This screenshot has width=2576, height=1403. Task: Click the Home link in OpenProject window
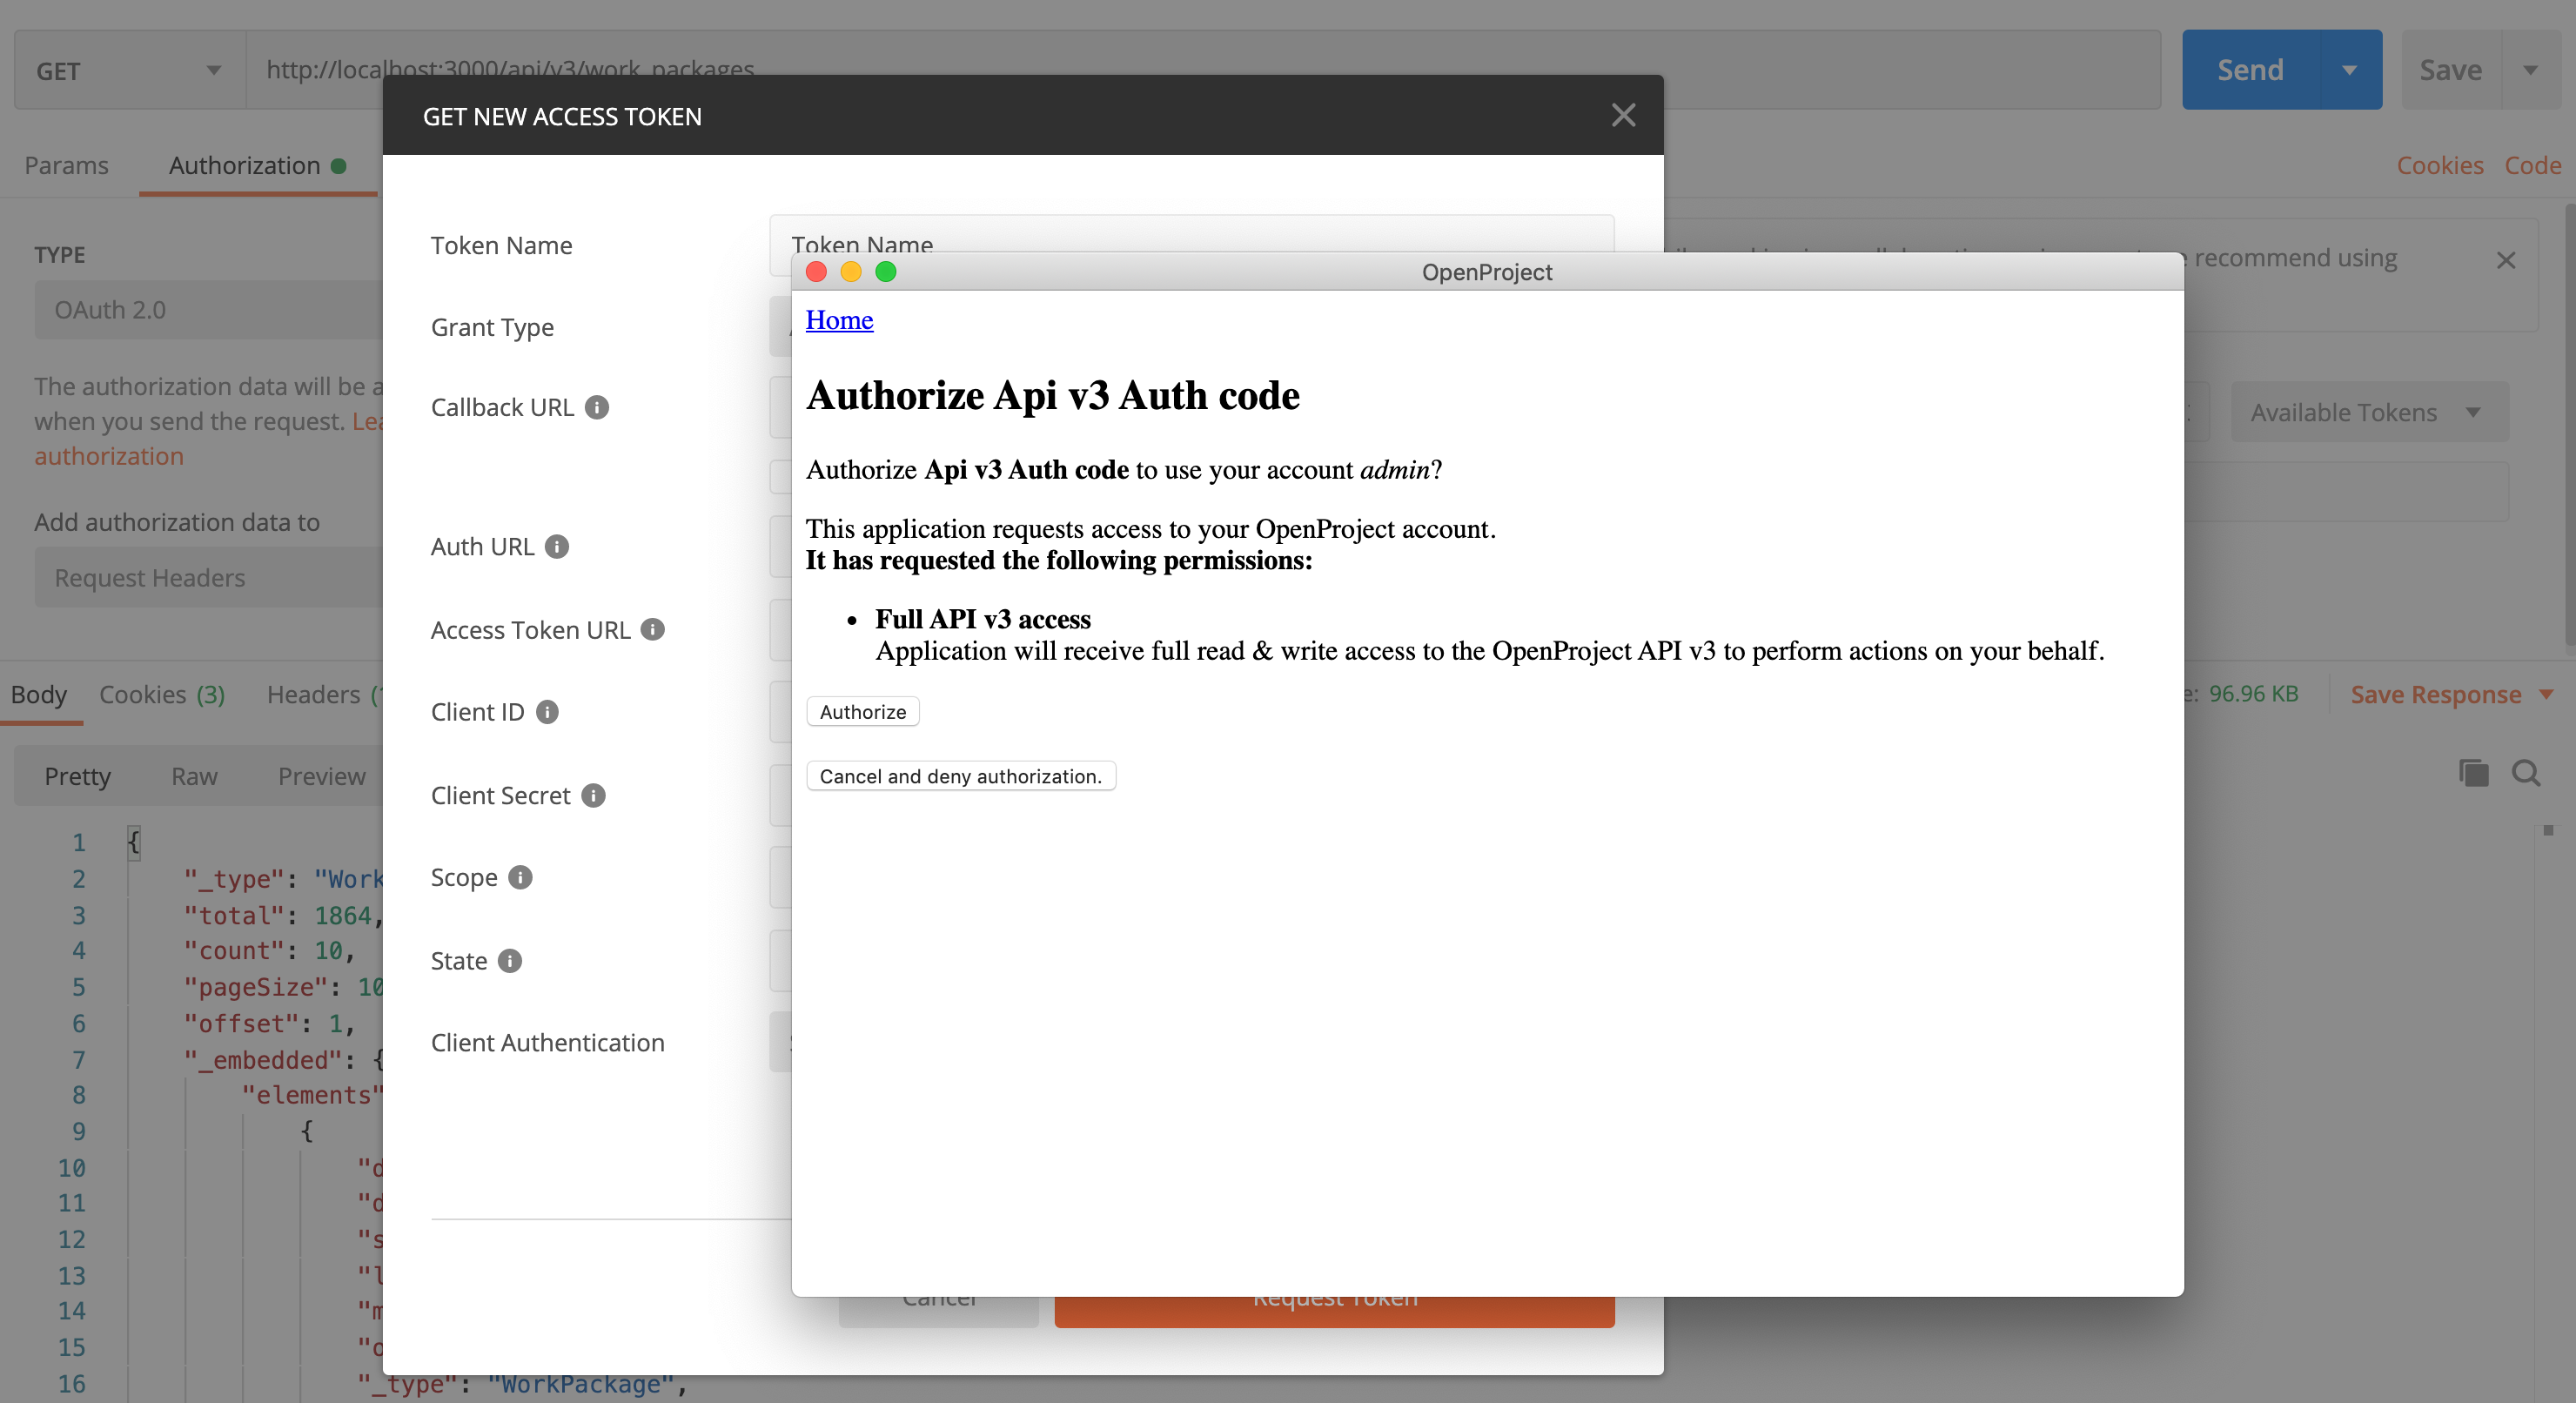(x=840, y=318)
